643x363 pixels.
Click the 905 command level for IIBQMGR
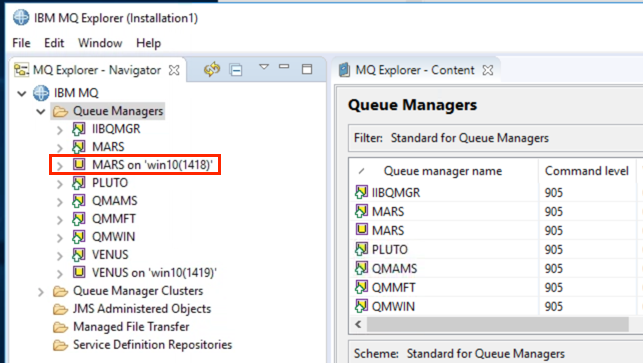pyautogui.click(x=554, y=193)
